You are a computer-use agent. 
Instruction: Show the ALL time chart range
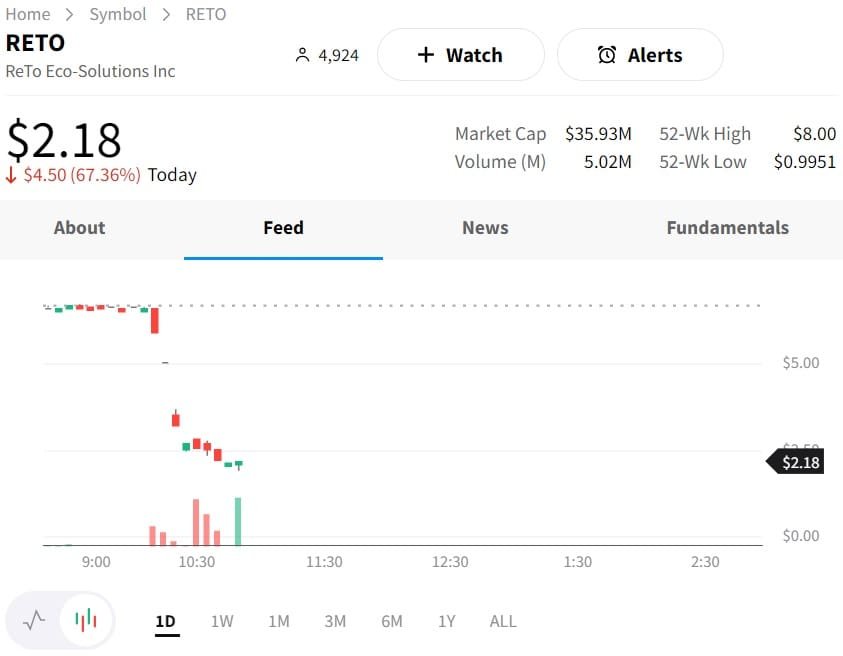pos(503,621)
